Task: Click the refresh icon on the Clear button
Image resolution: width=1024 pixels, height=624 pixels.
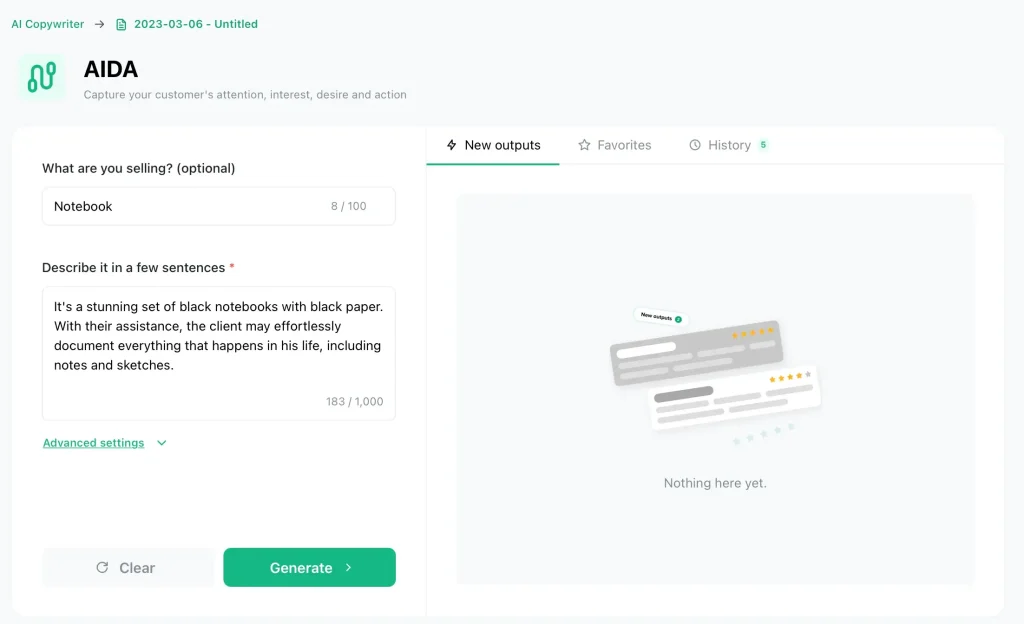Action: tap(102, 568)
